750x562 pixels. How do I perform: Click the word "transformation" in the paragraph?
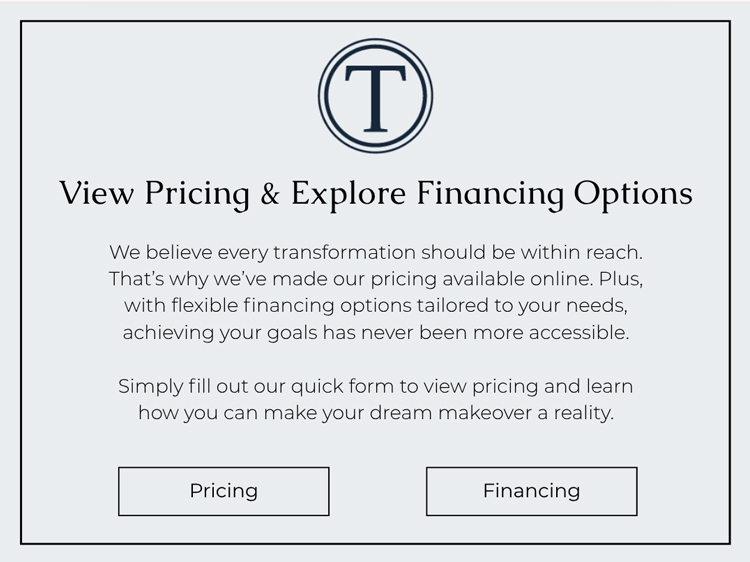[x=344, y=253]
